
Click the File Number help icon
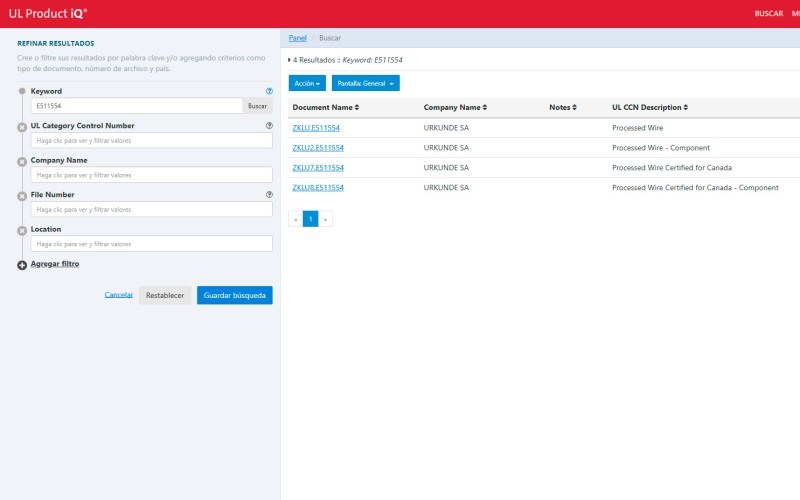click(269, 194)
